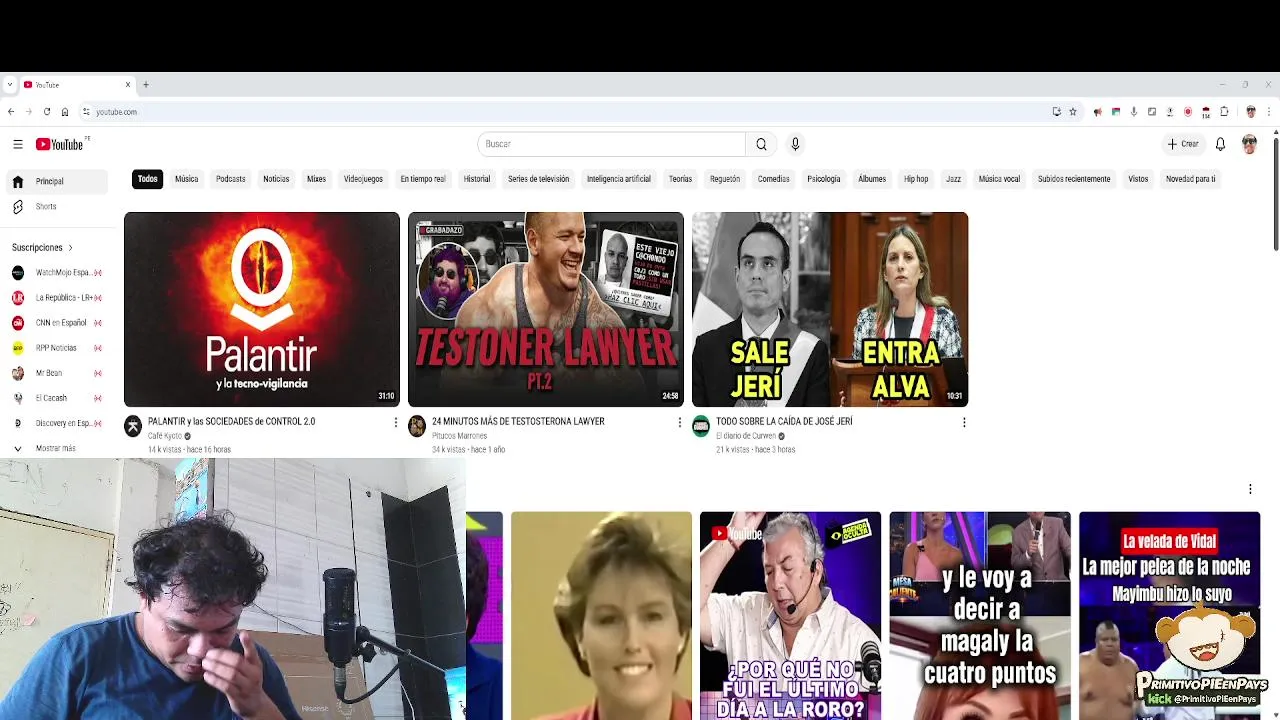Screen dimensions: 1280x720
Task: Click El diario de Curwen channel avatar
Action: [701, 427]
